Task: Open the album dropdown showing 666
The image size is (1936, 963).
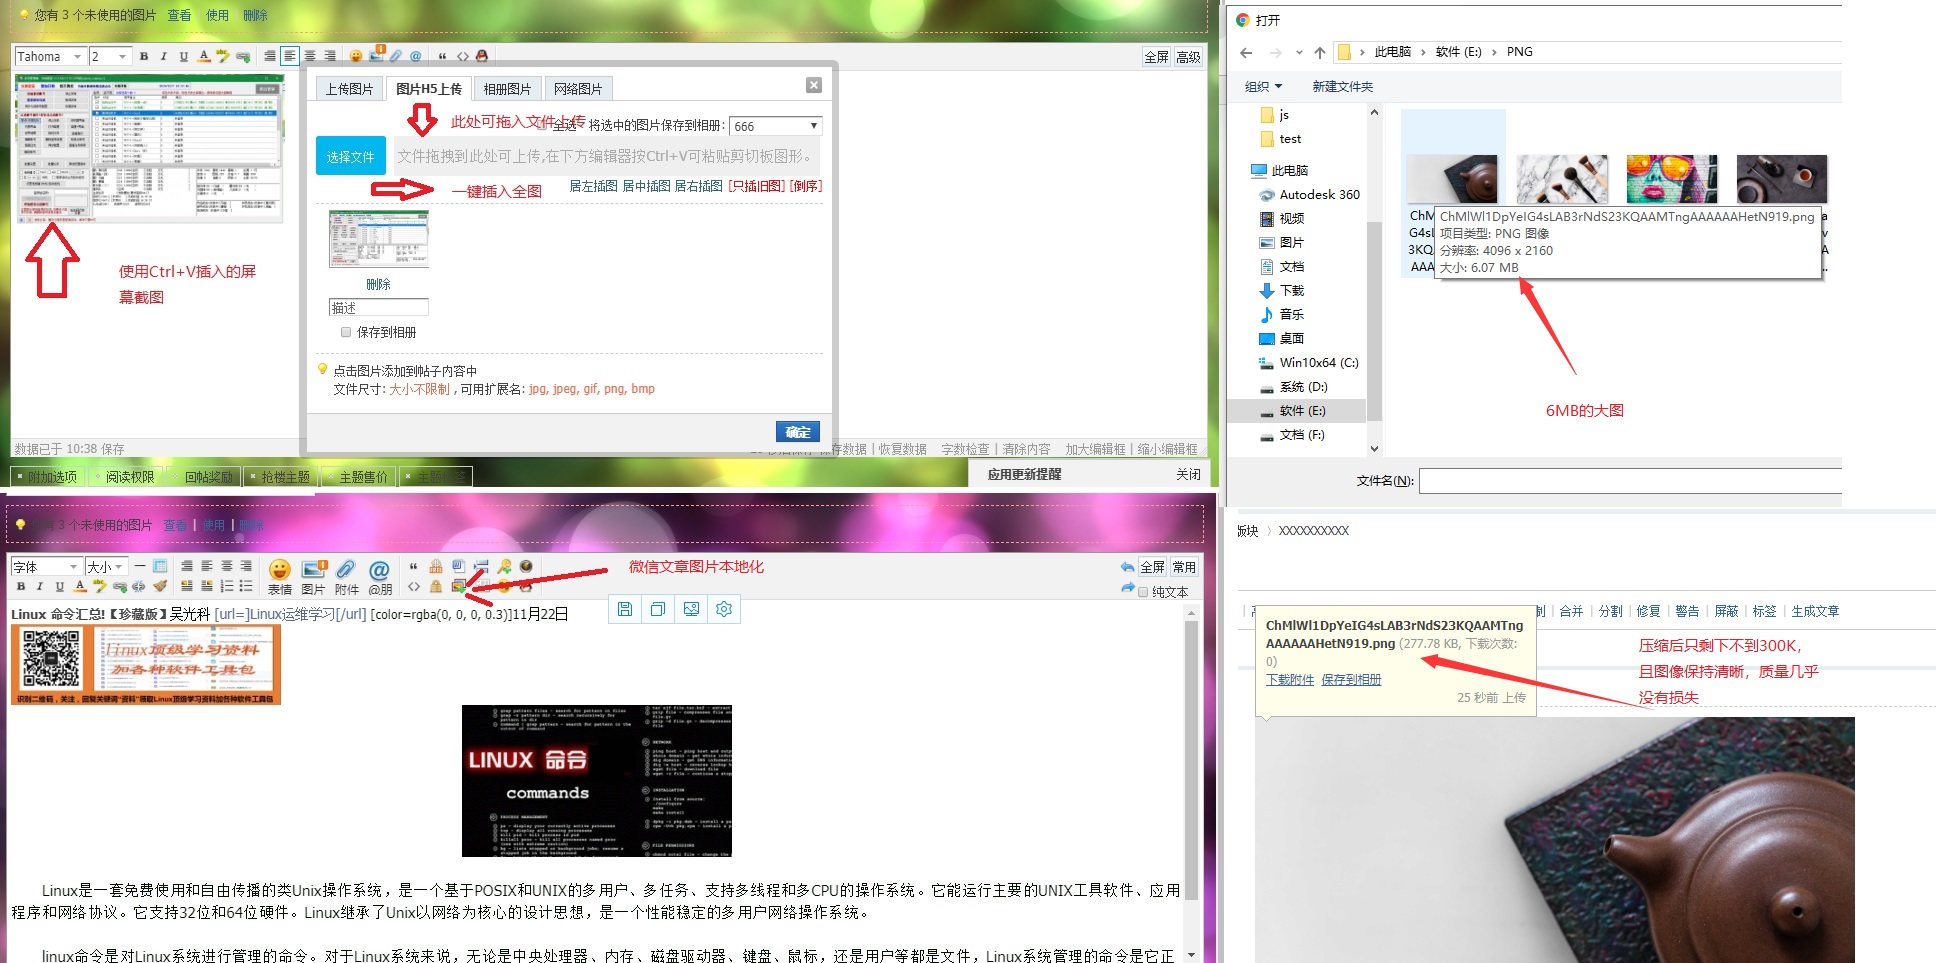Action: [776, 126]
